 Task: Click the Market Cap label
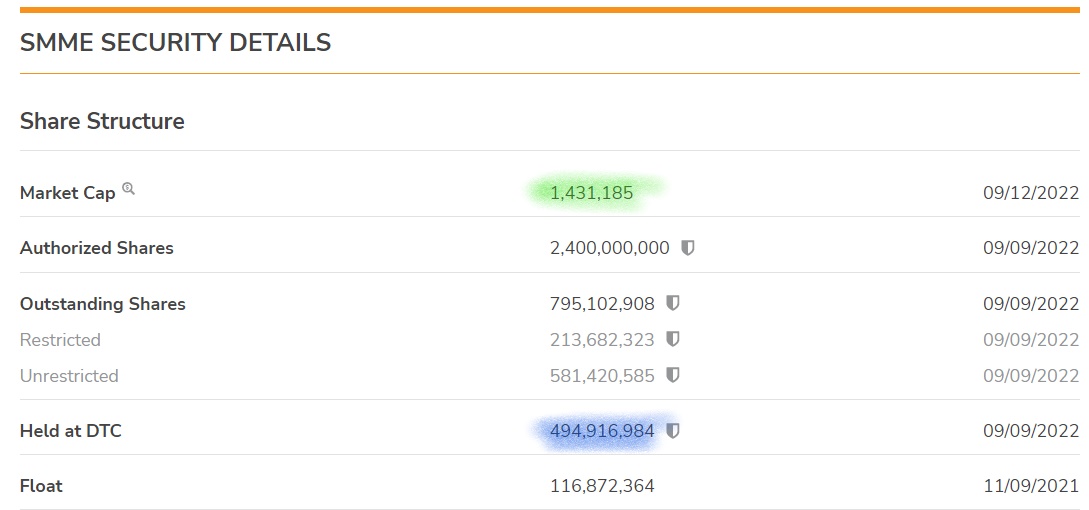[x=67, y=193]
